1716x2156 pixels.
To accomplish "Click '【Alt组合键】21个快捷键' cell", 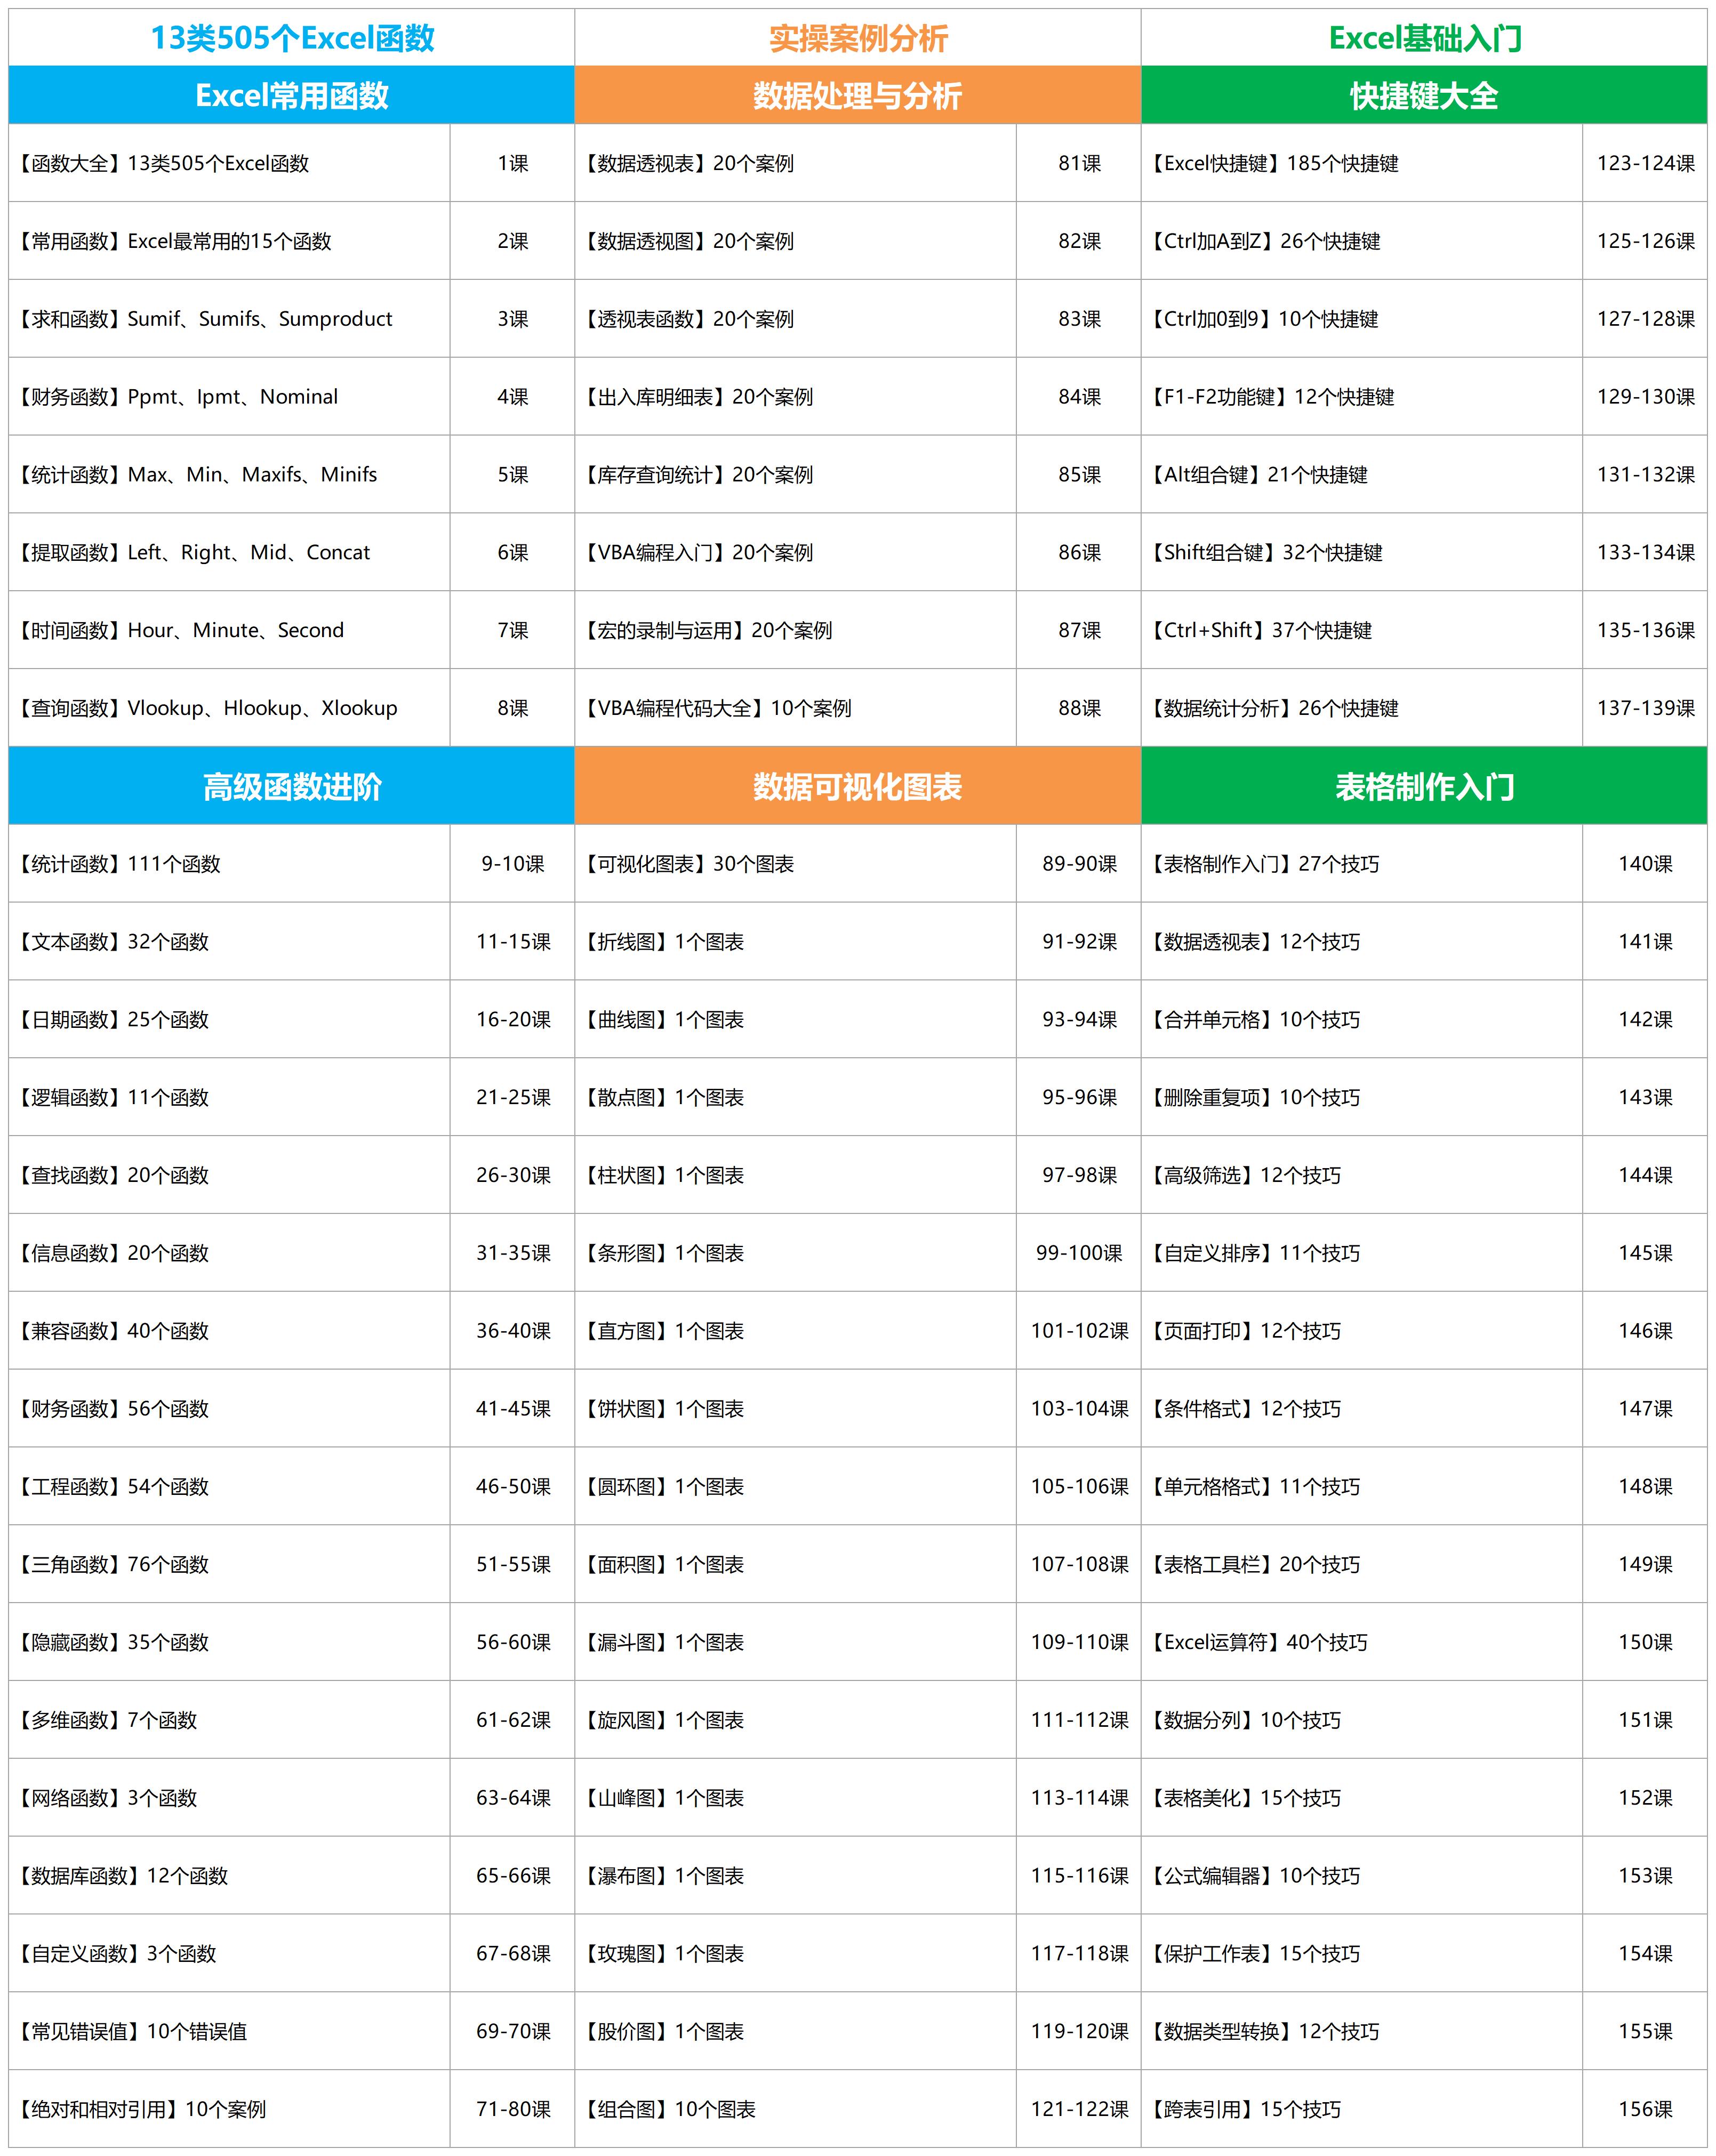I will tap(1362, 474).
